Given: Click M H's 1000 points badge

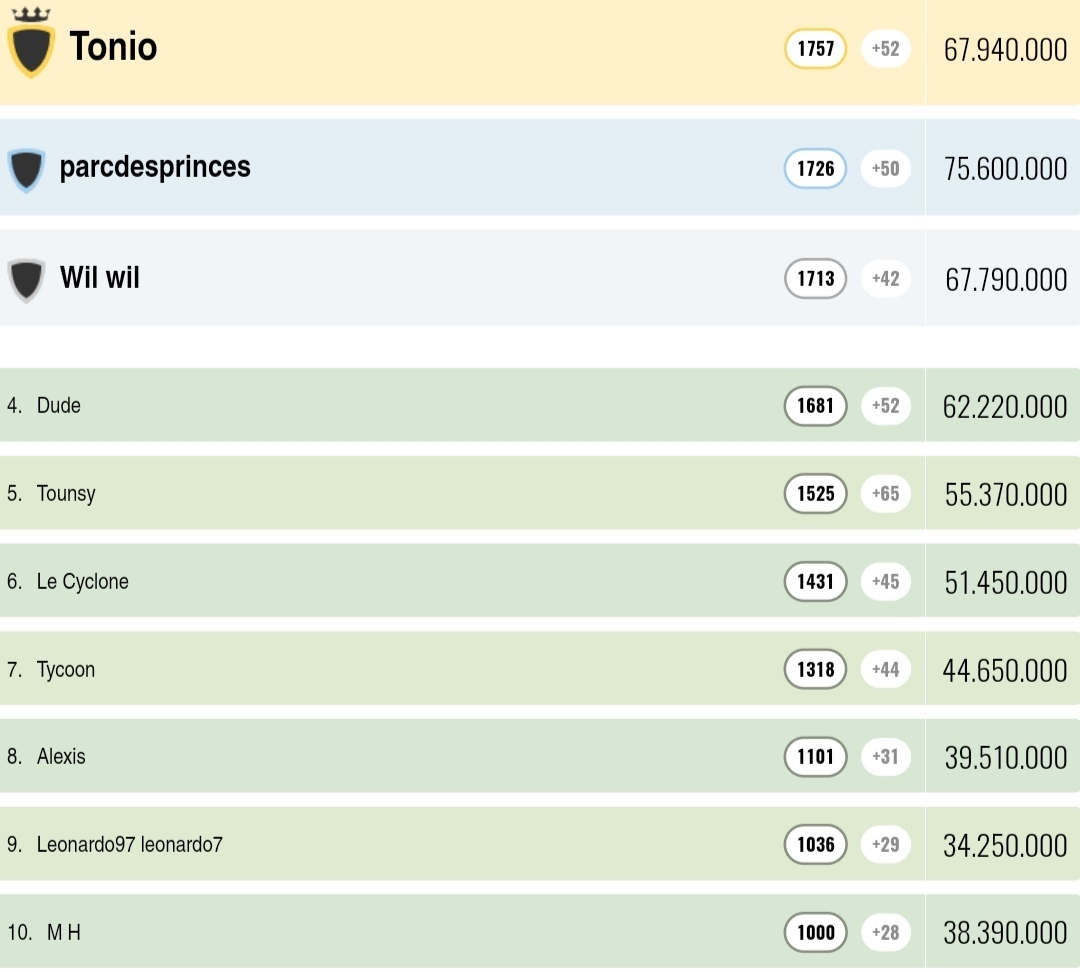Looking at the screenshot, I should tap(815, 933).
